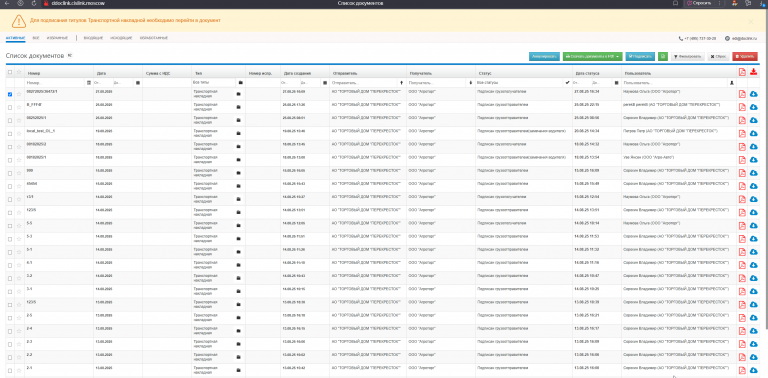The width and height of the screenshot is (768, 378).
Task: Close the yellow warning banner
Action: click(751, 21)
